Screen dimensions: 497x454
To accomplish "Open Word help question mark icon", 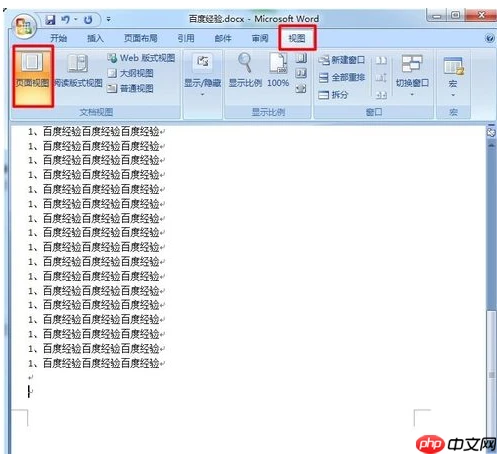I will click(x=490, y=38).
